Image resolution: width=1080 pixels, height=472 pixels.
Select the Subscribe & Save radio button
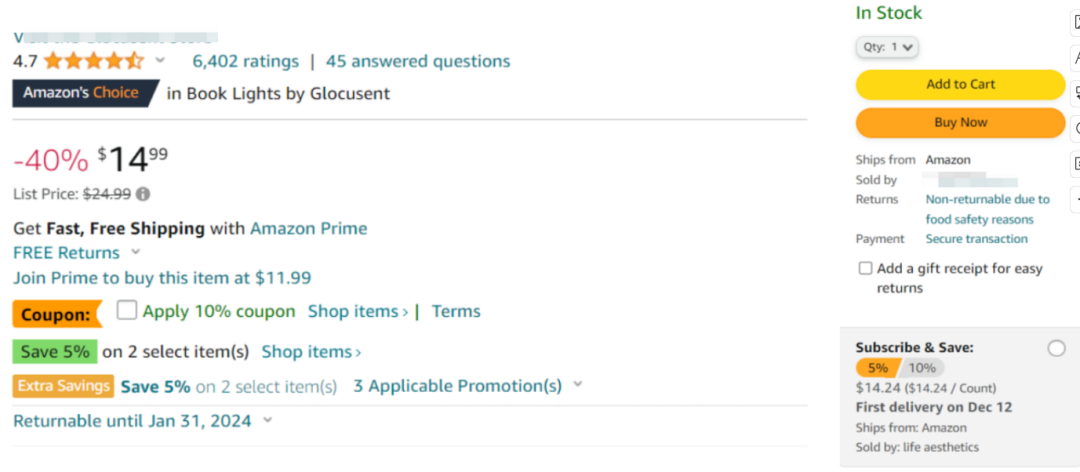click(1056, 349)
